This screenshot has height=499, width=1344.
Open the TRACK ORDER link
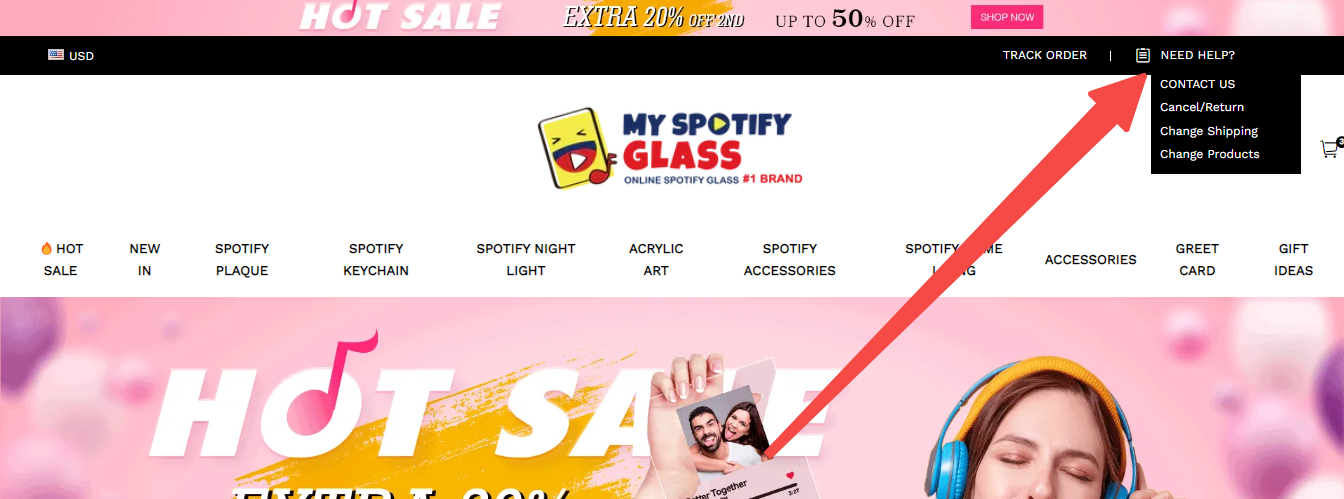(x=1045, y=55)
